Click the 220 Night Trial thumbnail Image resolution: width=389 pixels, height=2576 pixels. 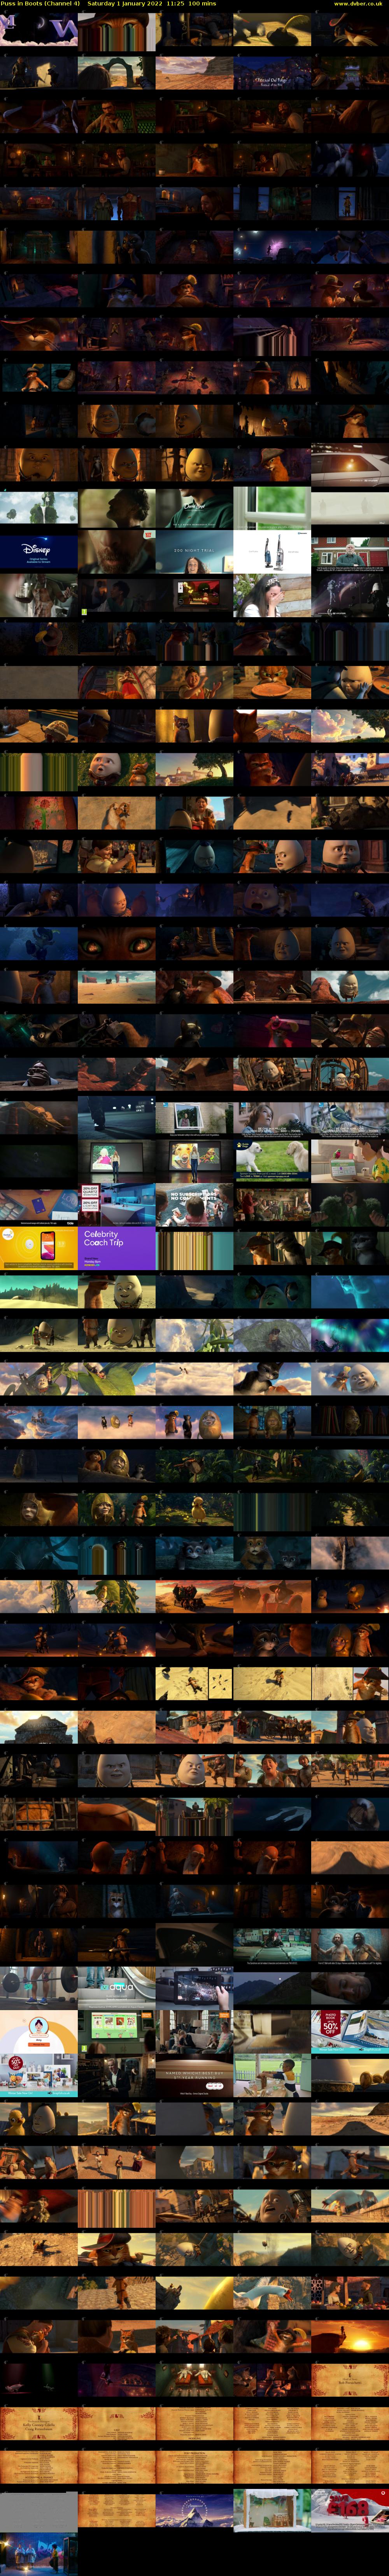tap(194, 551)
